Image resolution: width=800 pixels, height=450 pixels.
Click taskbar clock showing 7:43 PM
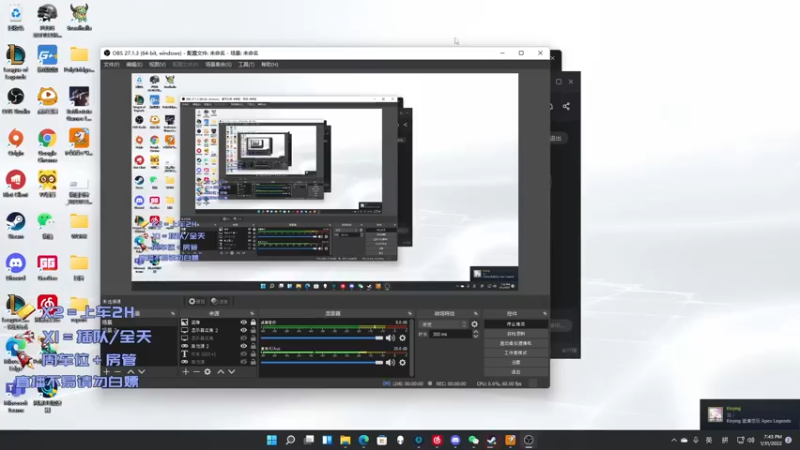click(x=772, y=440)
